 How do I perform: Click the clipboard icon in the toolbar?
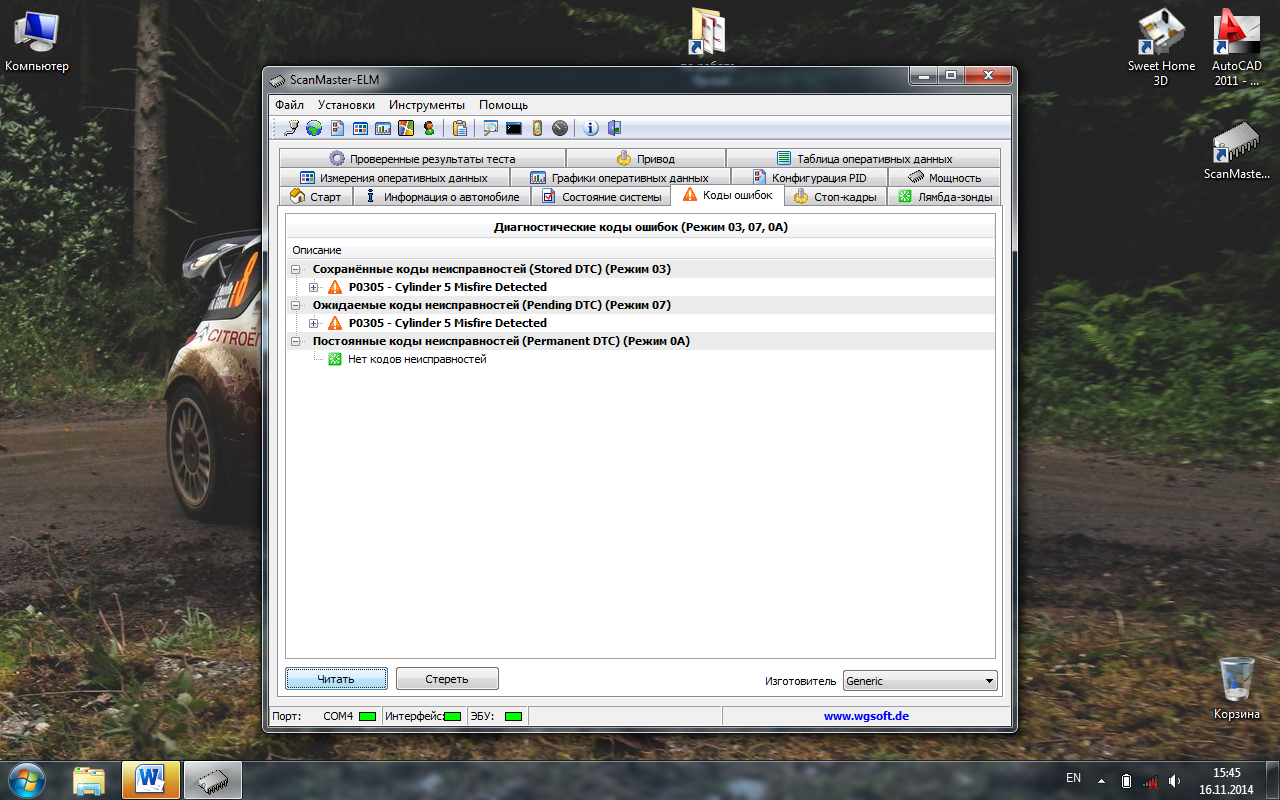coord(460,128)
